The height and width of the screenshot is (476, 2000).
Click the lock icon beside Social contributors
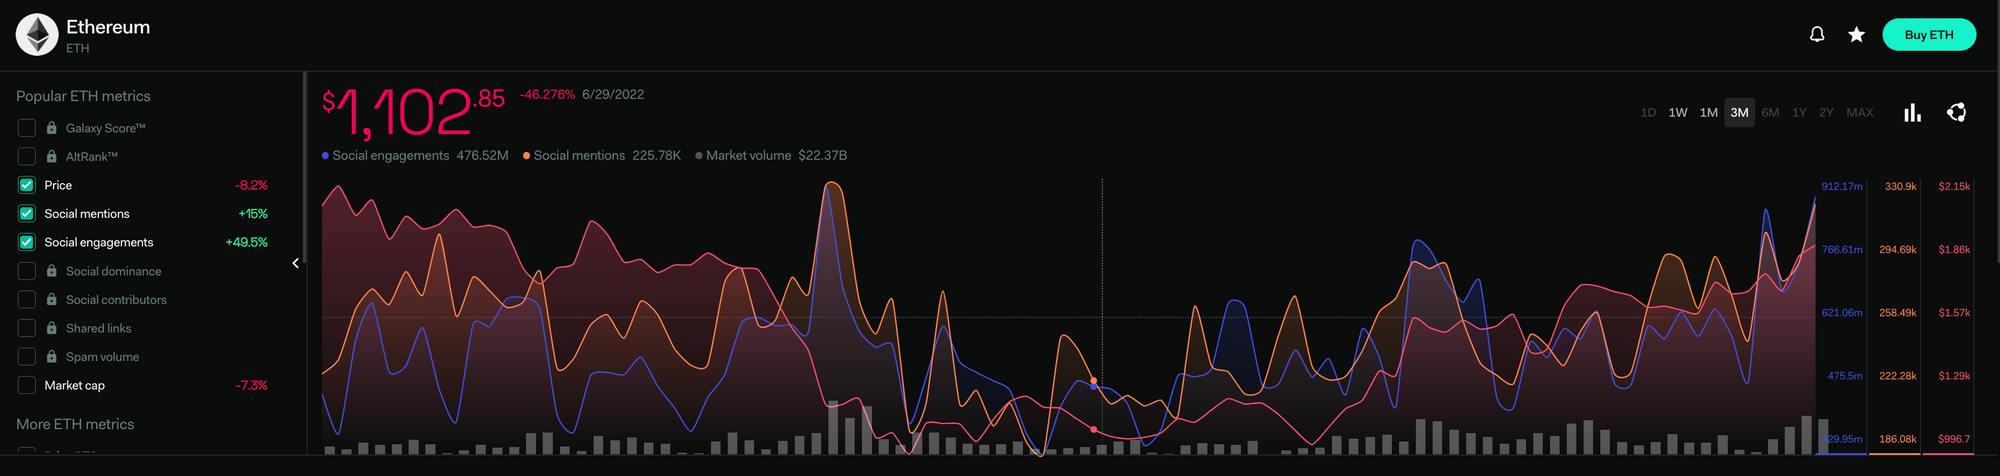(51, 300)
